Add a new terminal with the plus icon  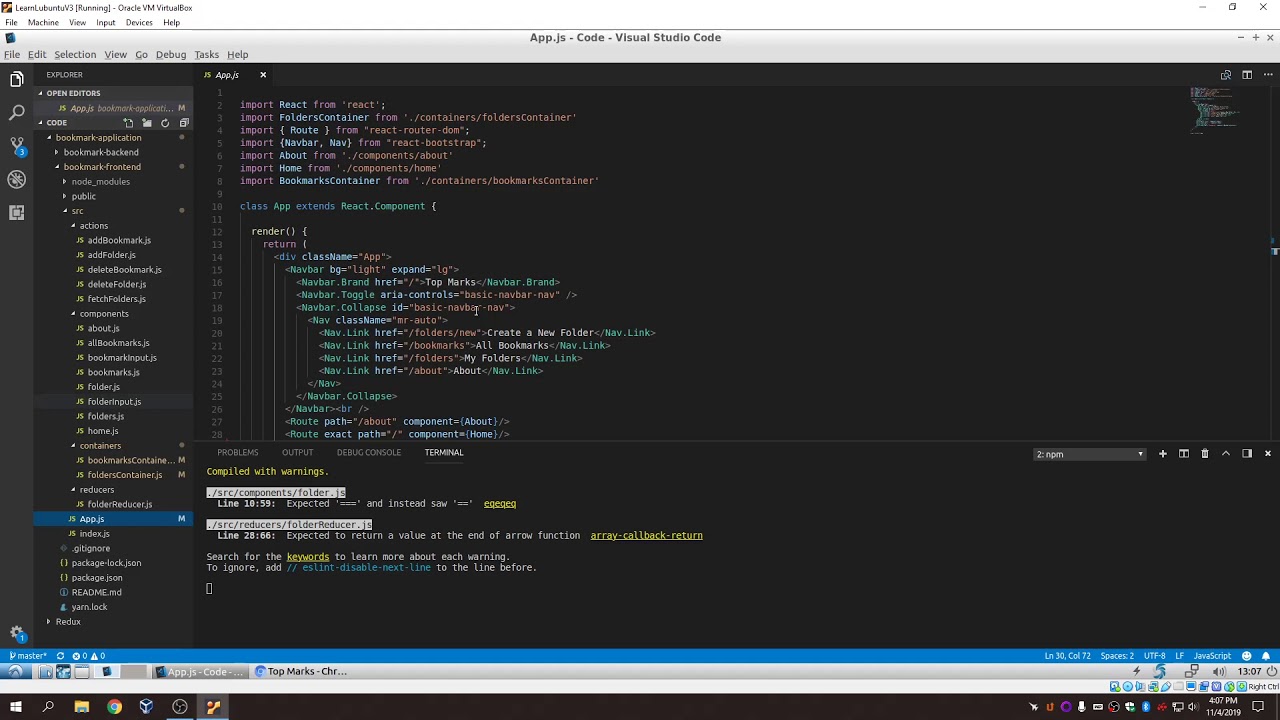click(x=1162, y=454)
